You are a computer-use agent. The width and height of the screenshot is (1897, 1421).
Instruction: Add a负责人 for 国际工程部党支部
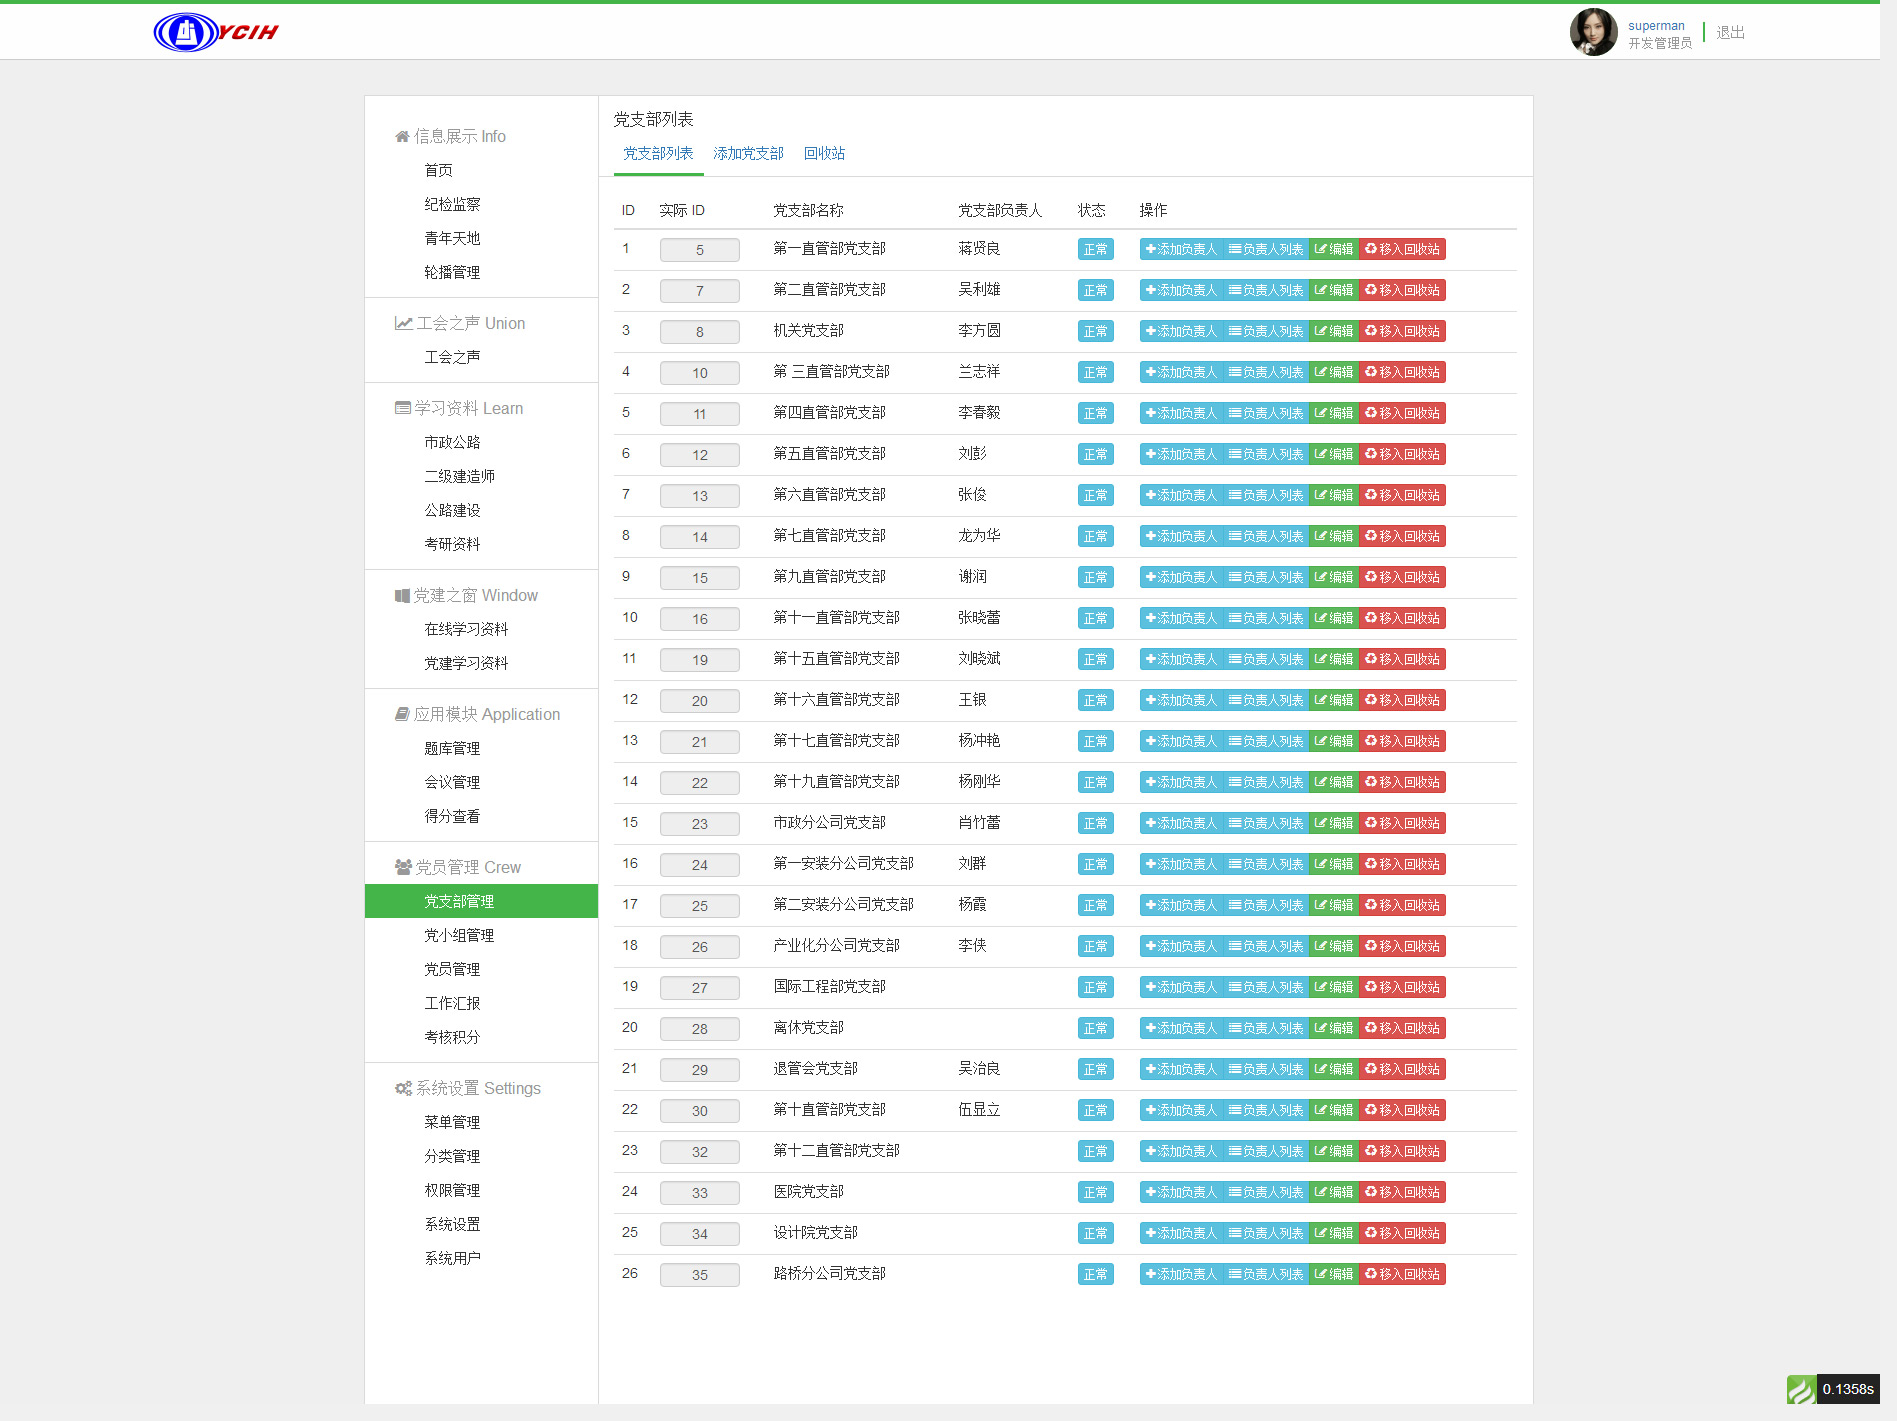click(x=1181, y=987)
